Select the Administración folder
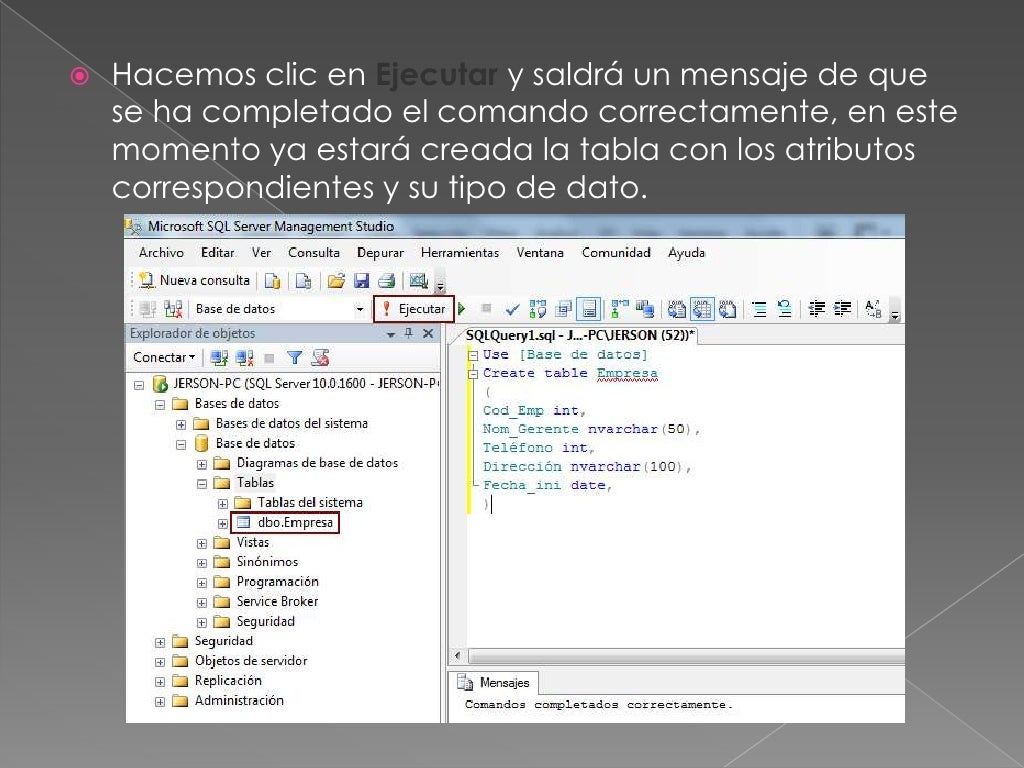This screenshot has height=768, width=1024. point(239,701)
